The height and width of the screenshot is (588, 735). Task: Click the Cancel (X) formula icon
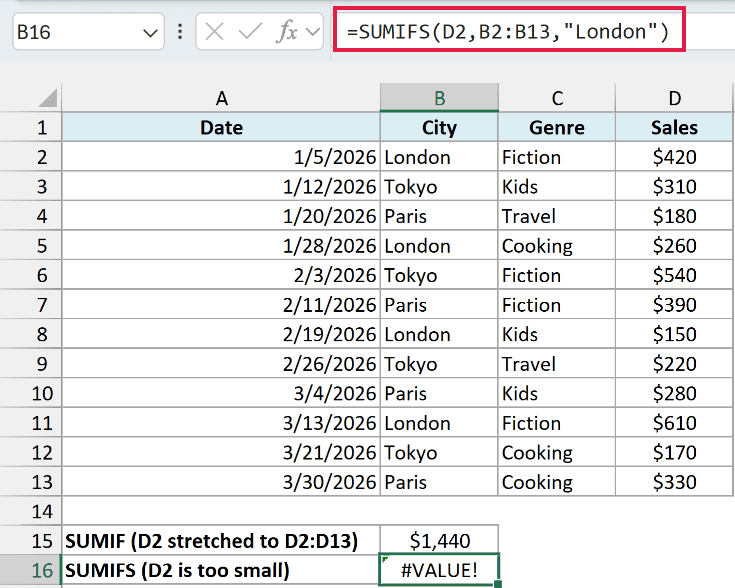tap(214, 32)
